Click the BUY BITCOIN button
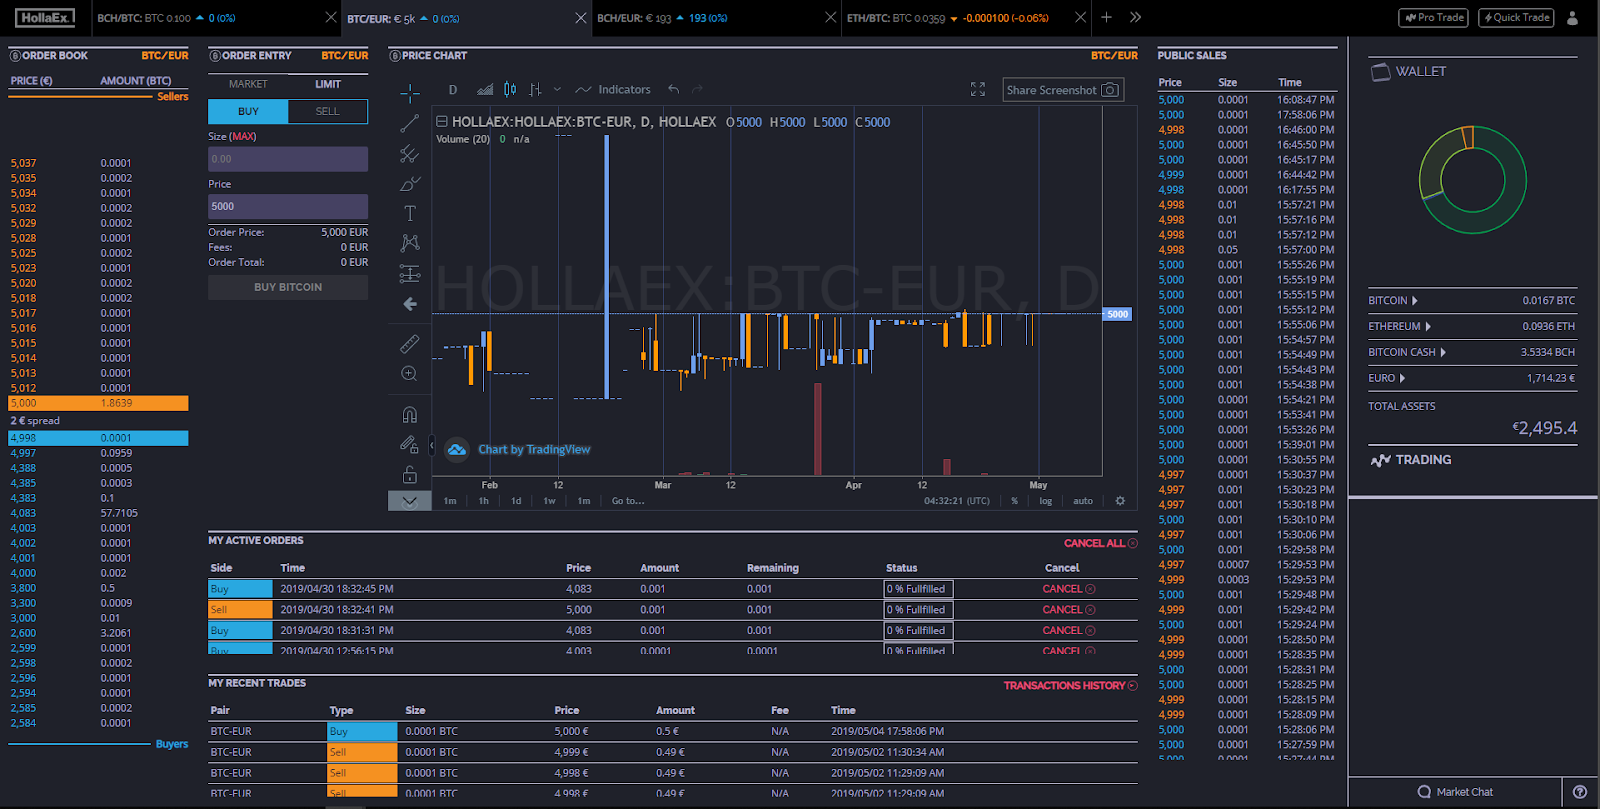 click(x=288, y=287)
